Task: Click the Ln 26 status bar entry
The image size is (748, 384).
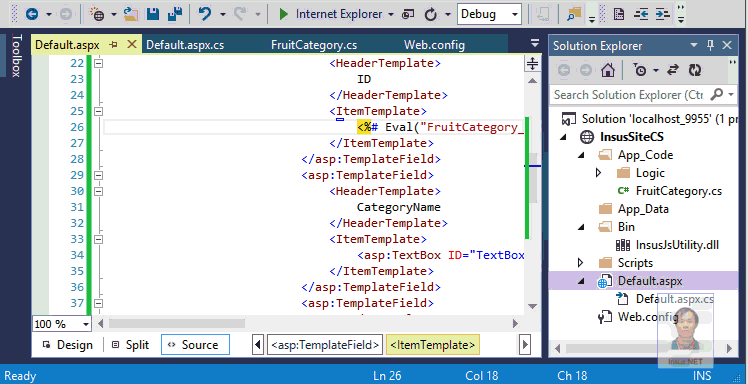Action: point(387,376)
